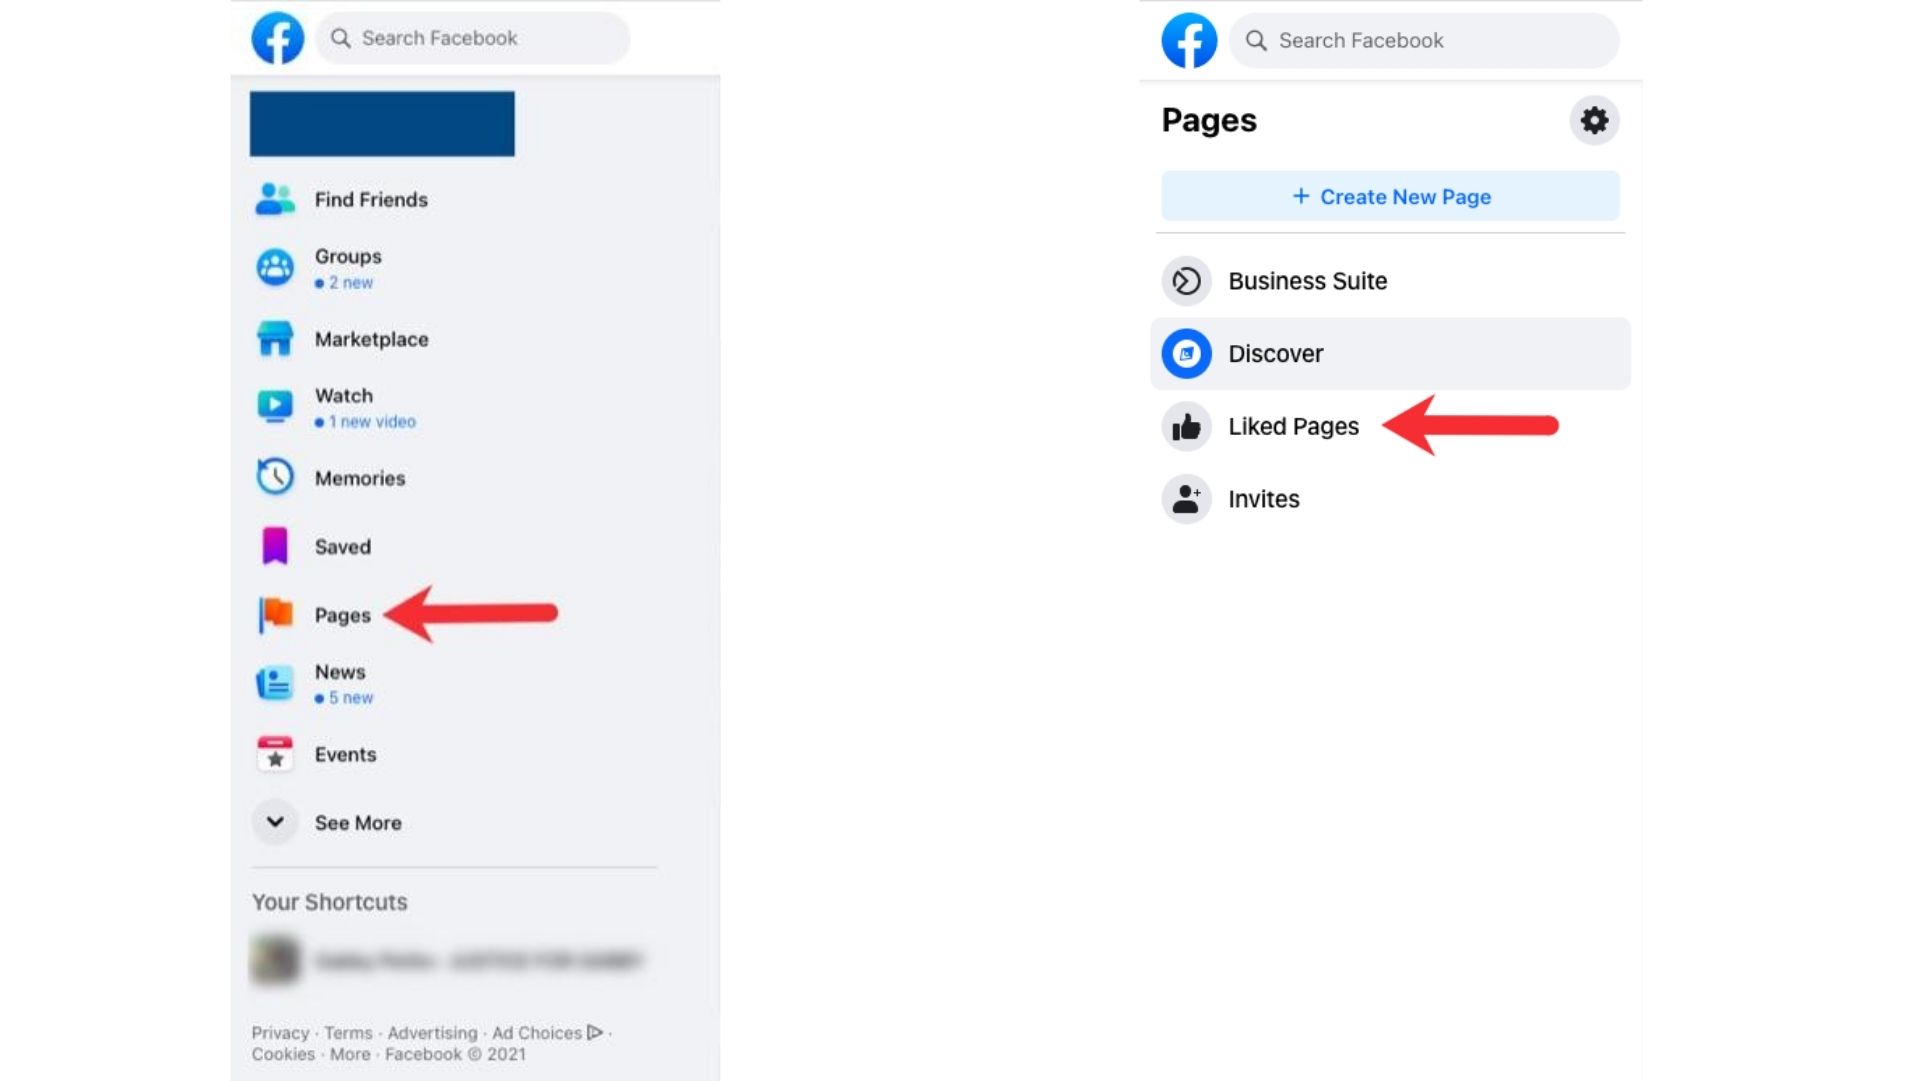The height and width of the screenshot is (1081, 1920).
Task: Click the Marketplace store icon
Action: (x=274, y=337)
